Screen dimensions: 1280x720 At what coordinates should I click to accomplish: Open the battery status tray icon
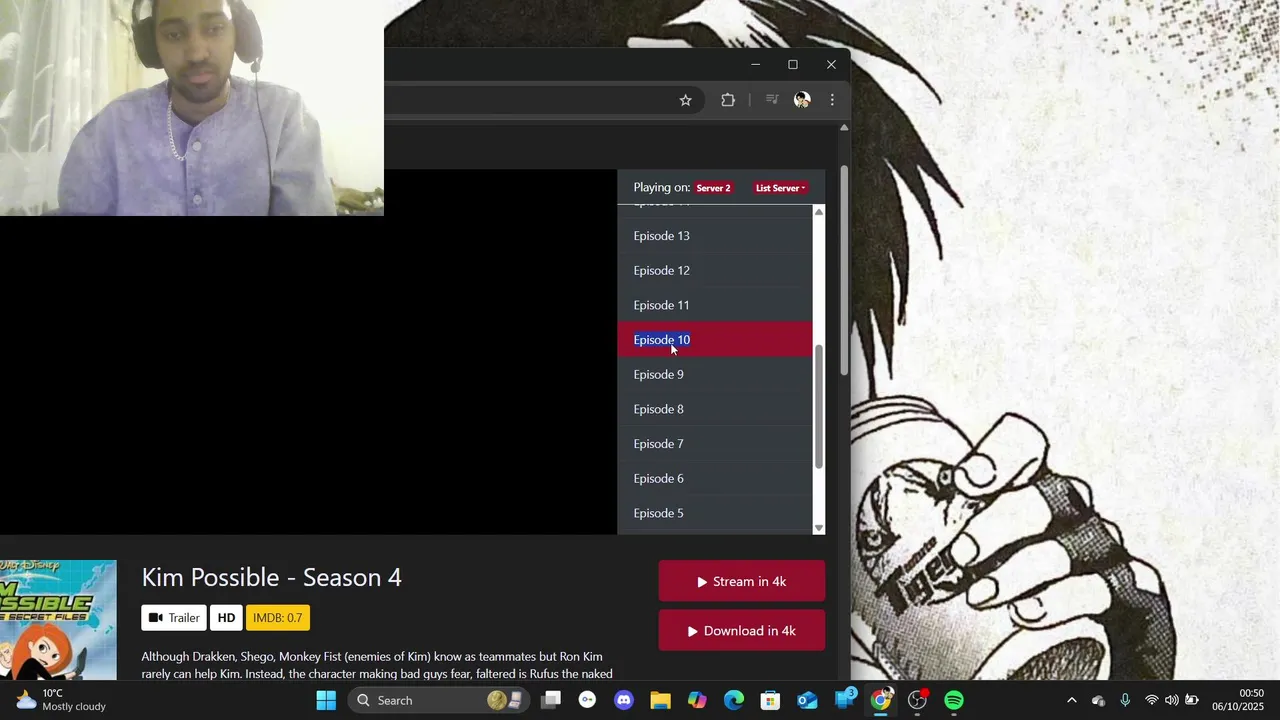tap(1192, 700)
